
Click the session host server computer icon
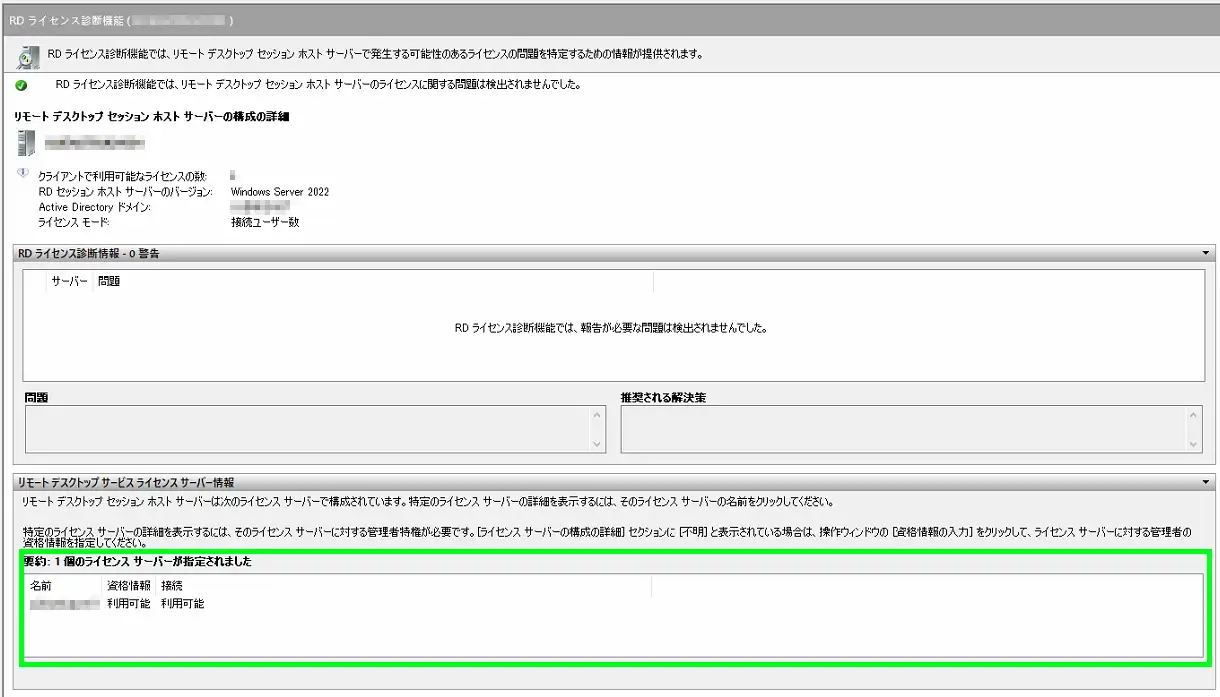tap(26, 143)
